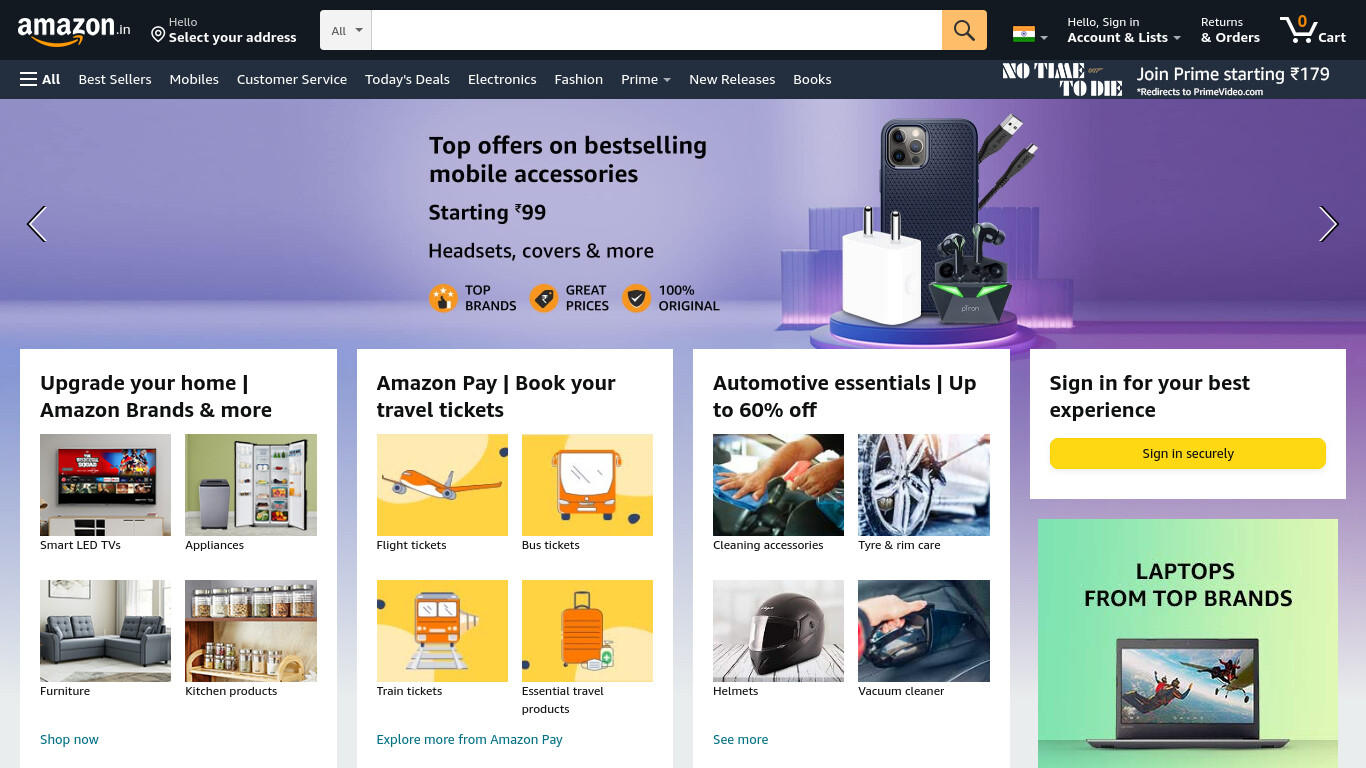Go to Electronics in navigation bar

(x=502, y=79)
